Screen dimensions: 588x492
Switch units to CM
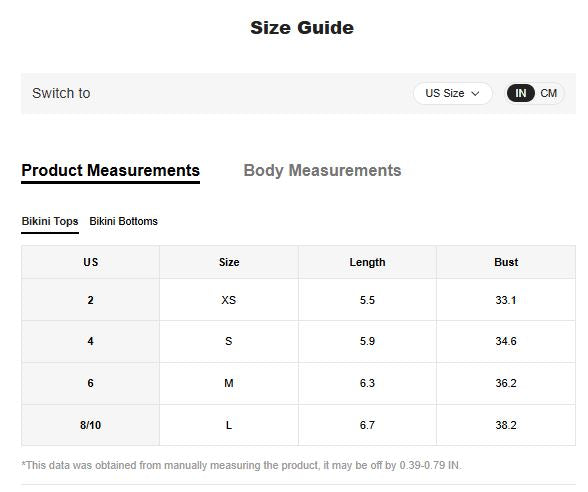(x=548, y=93)
